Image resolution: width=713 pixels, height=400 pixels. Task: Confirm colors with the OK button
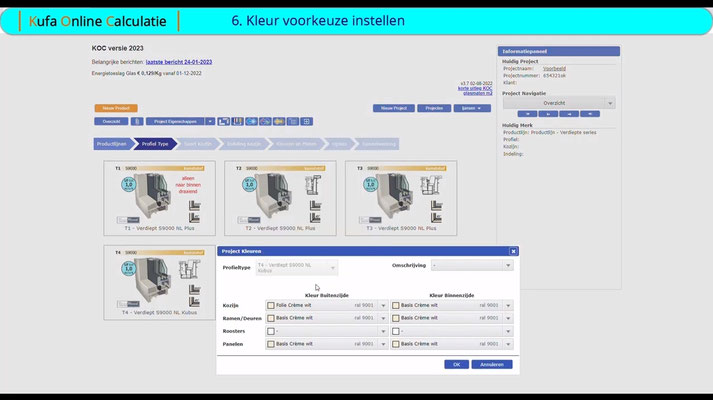click(457, 364)
